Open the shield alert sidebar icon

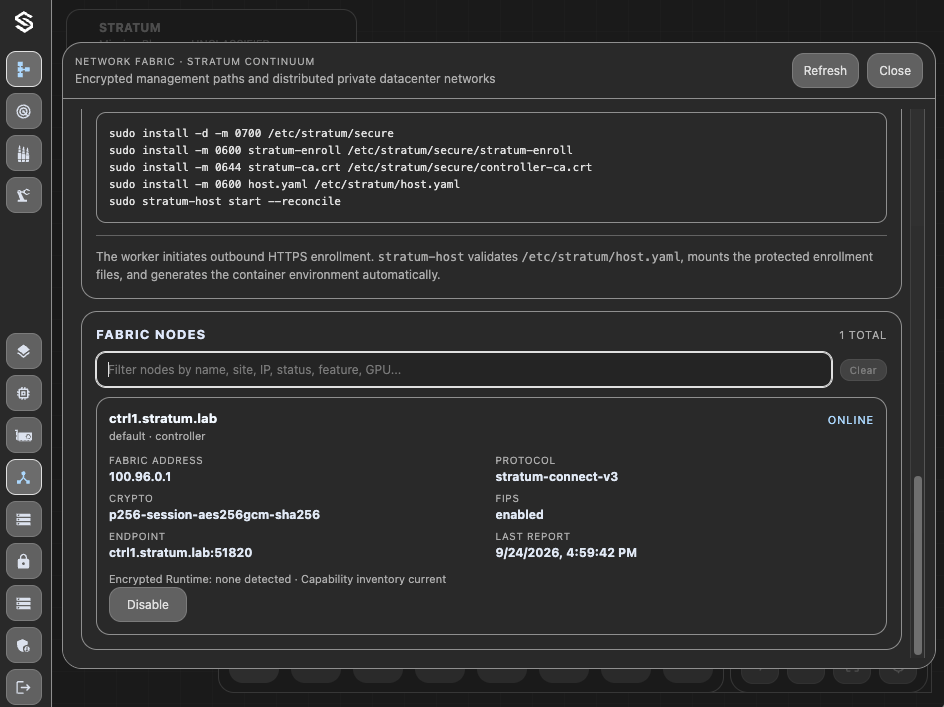click(23, 646)
